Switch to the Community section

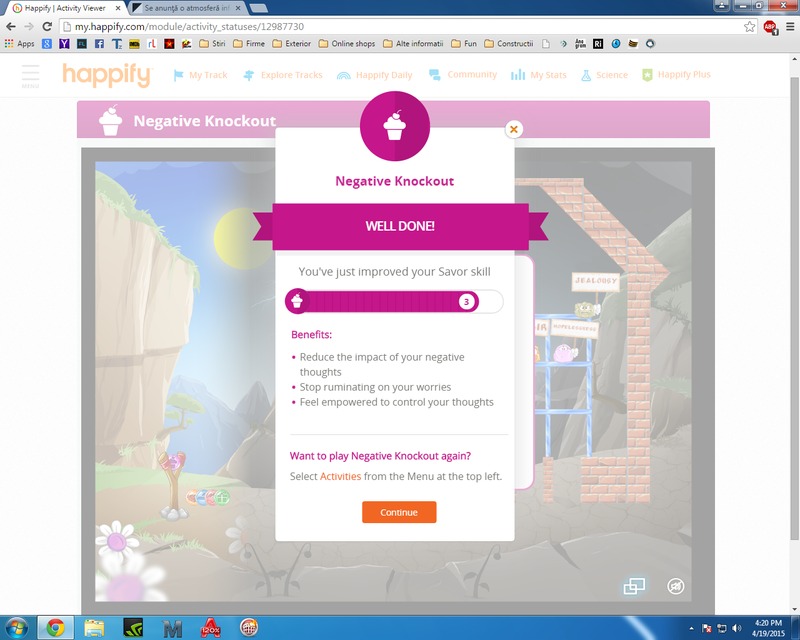(x=463, y=75)
